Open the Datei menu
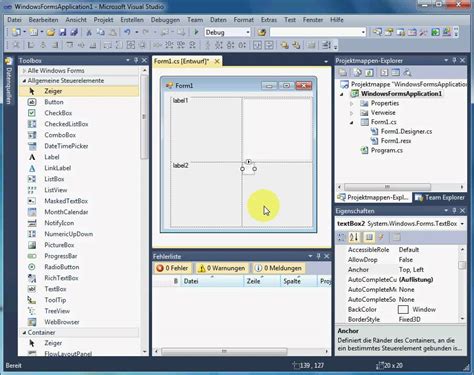The image size is (474, 375). 14,20
